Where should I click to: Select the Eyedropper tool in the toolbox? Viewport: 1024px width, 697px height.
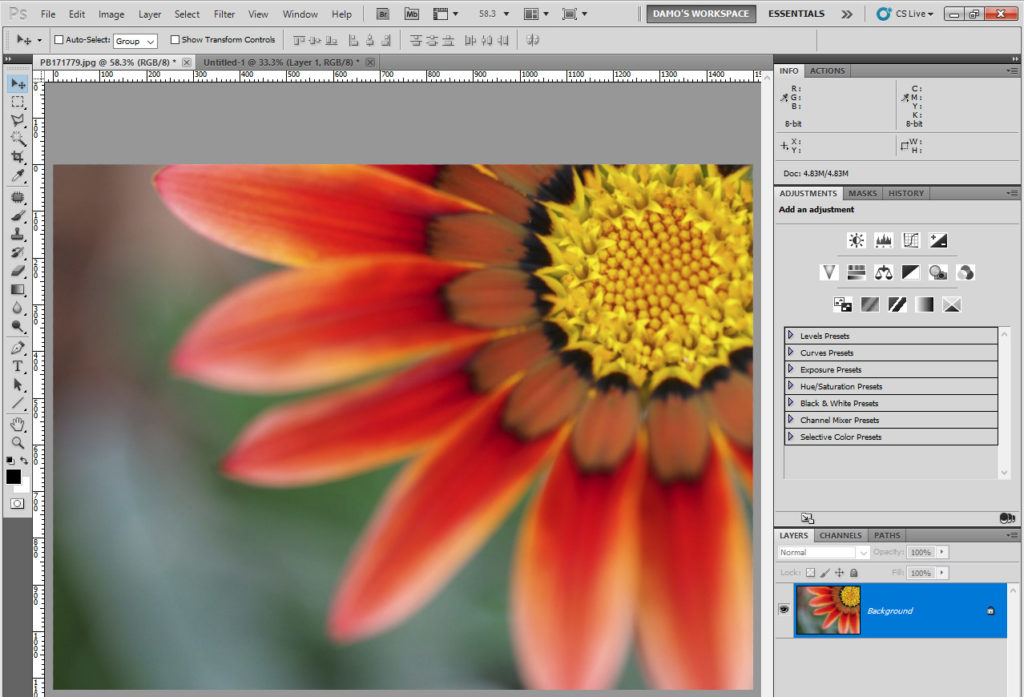pos(17,176)
